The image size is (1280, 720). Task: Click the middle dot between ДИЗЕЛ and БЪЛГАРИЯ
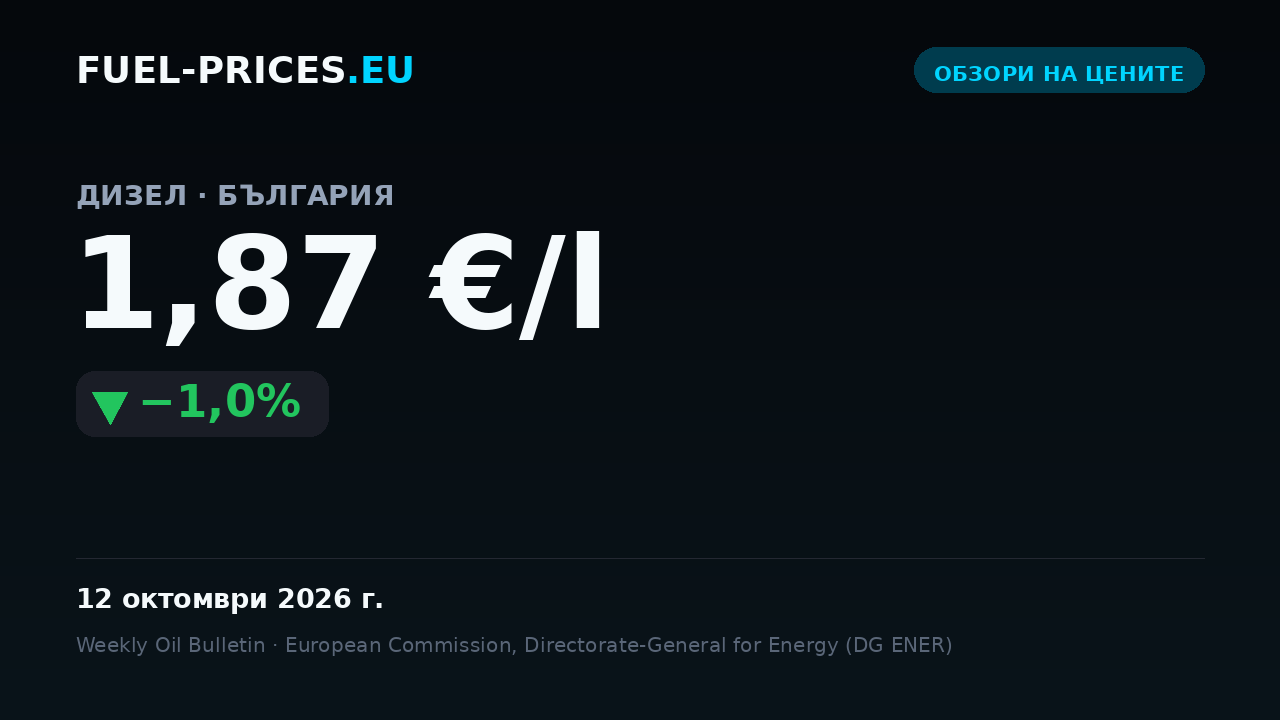point(202,197)
